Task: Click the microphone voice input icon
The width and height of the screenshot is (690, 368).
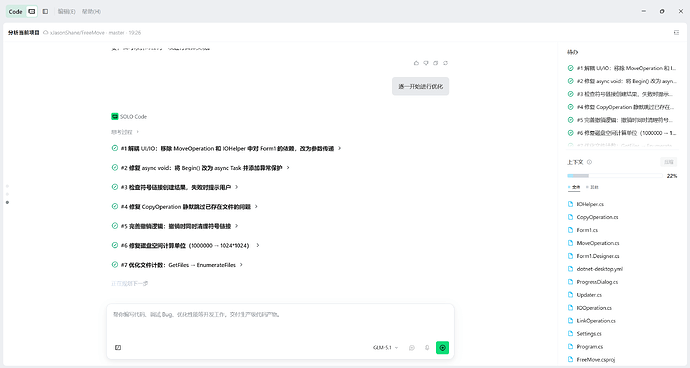Action: click(x=427, y=348)
